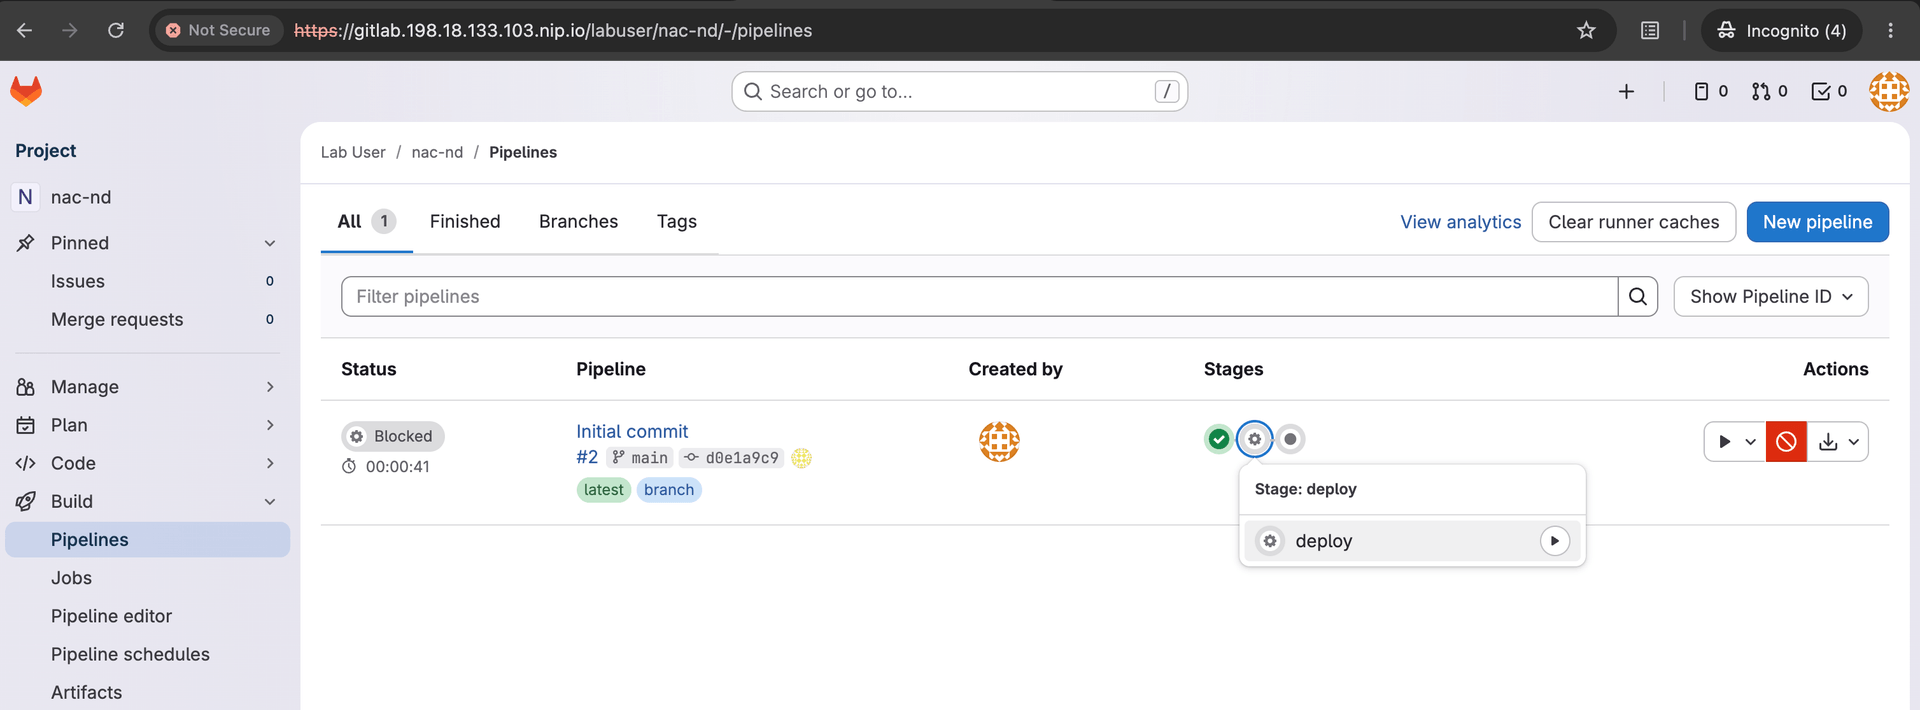Click the New pipeline button

pos(1817,222)
